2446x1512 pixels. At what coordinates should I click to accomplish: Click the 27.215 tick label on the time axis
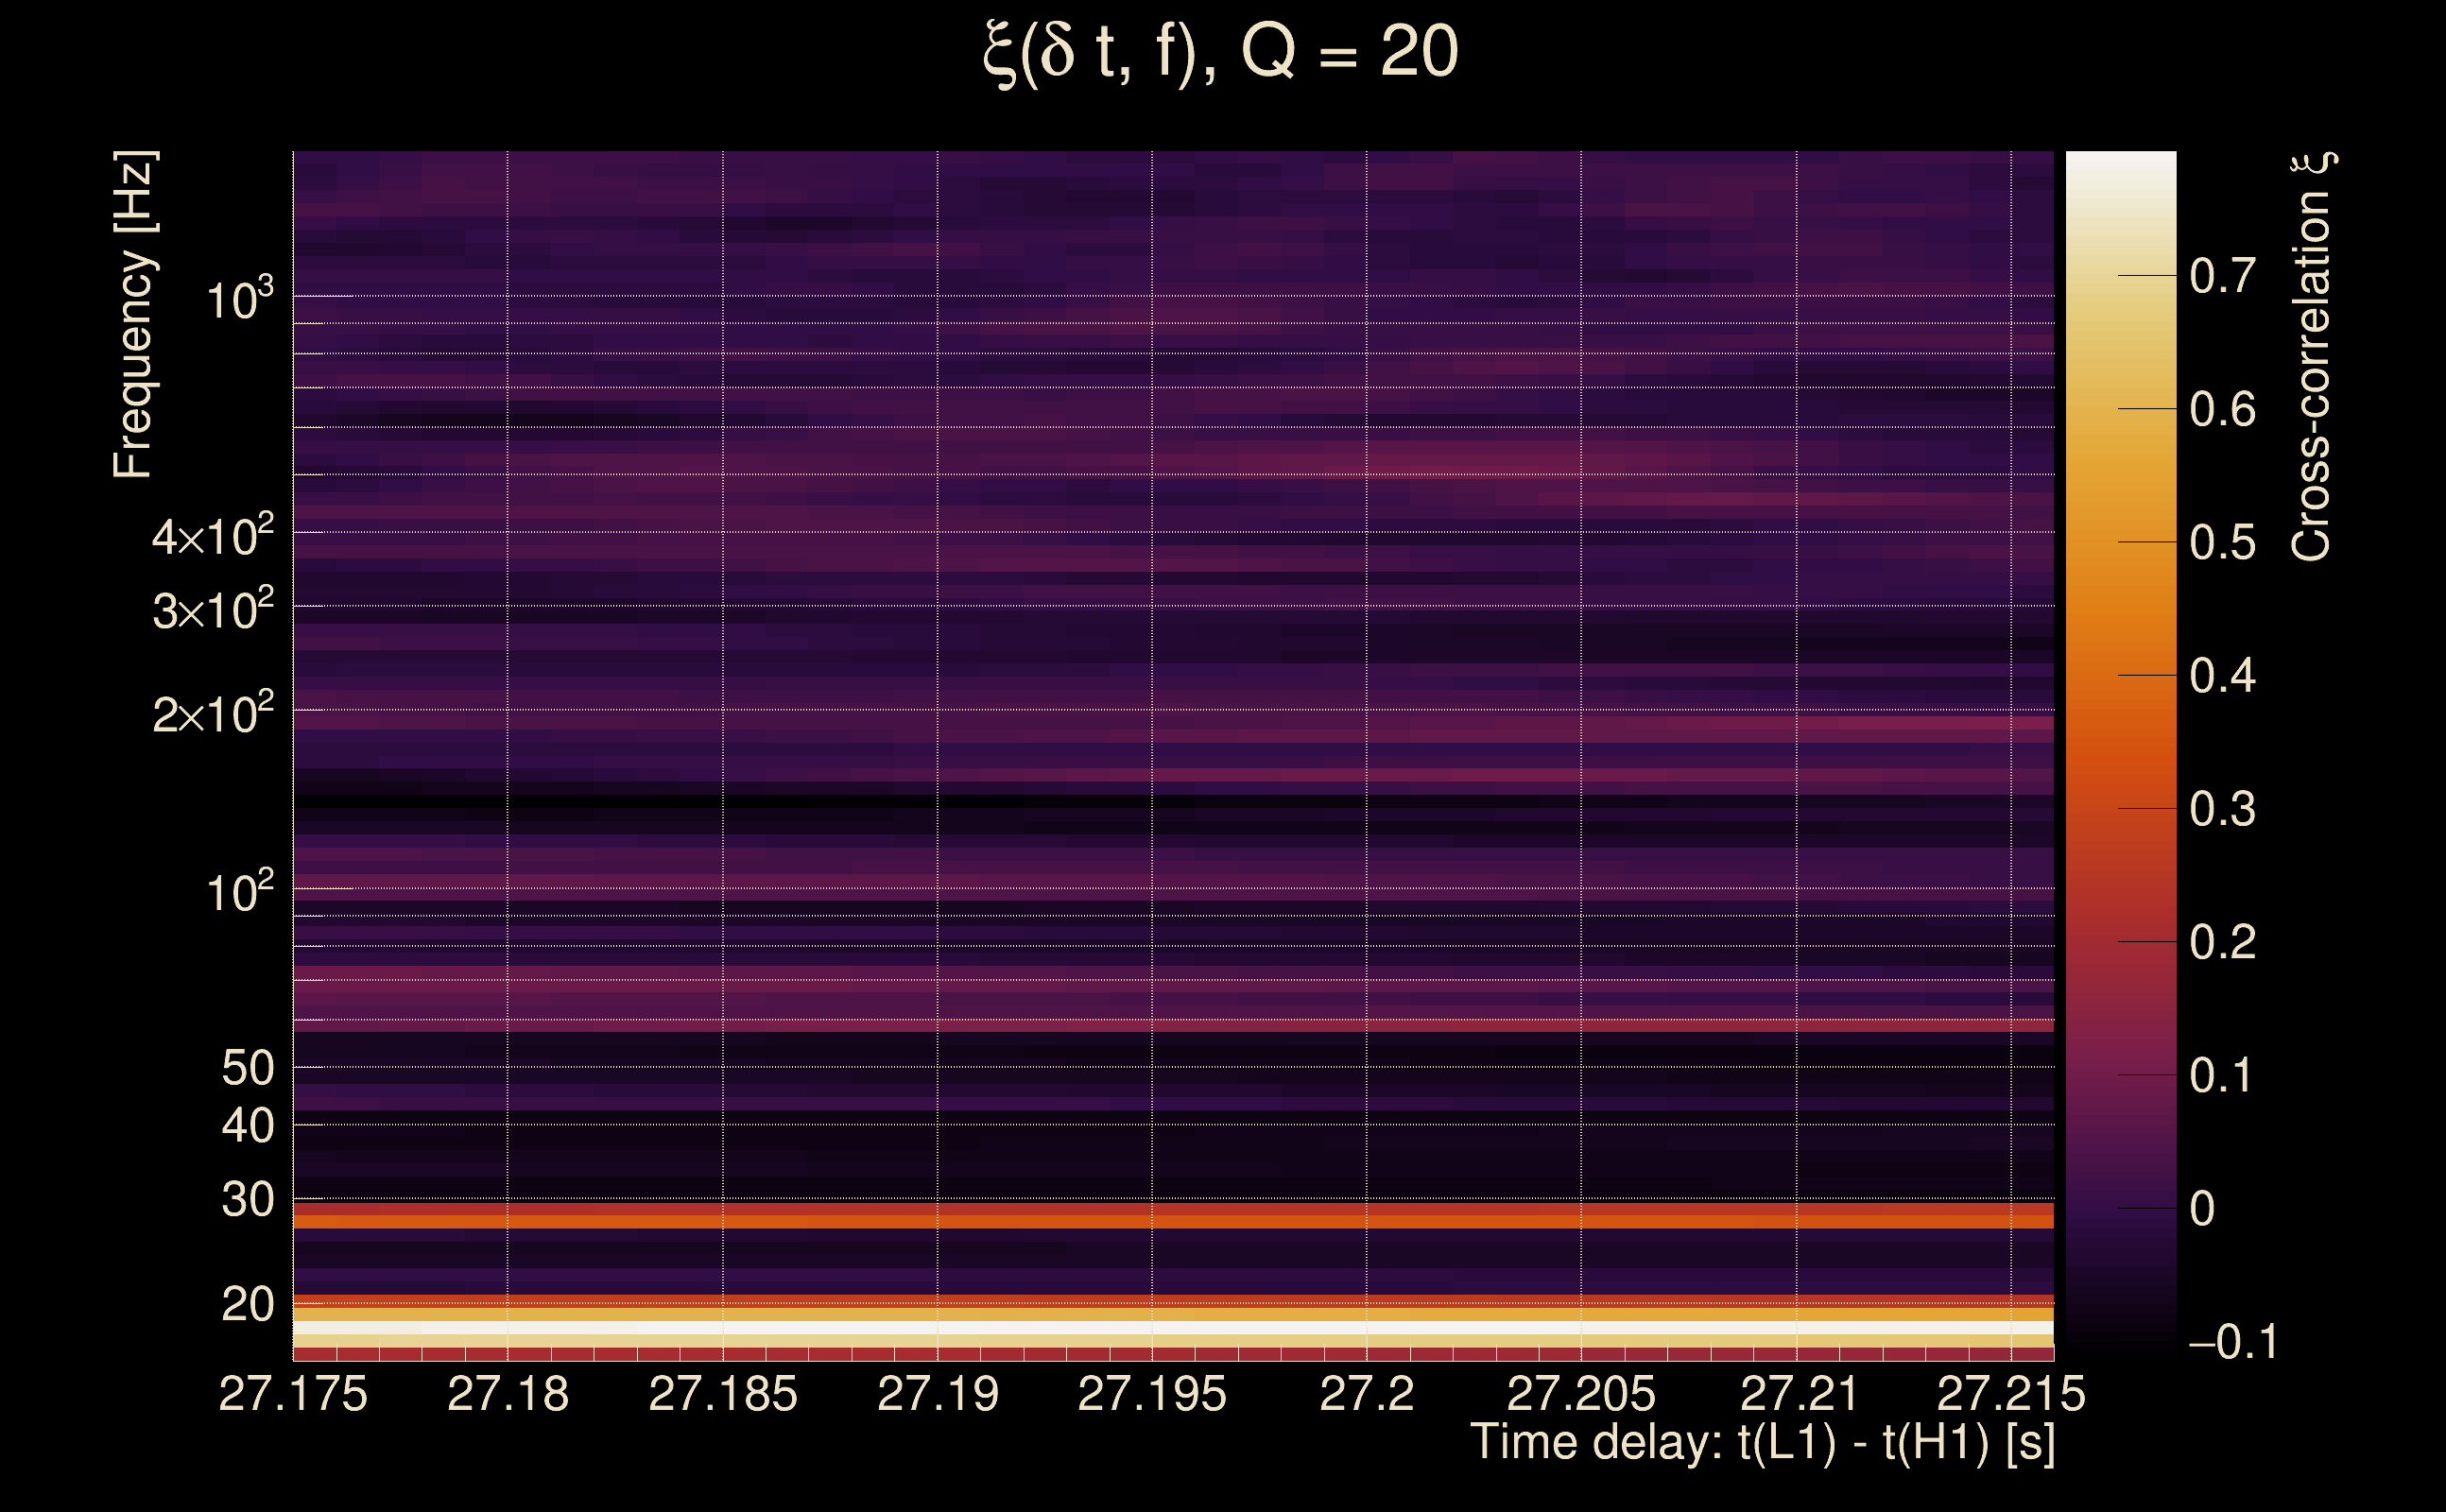coord(2011,1394)
